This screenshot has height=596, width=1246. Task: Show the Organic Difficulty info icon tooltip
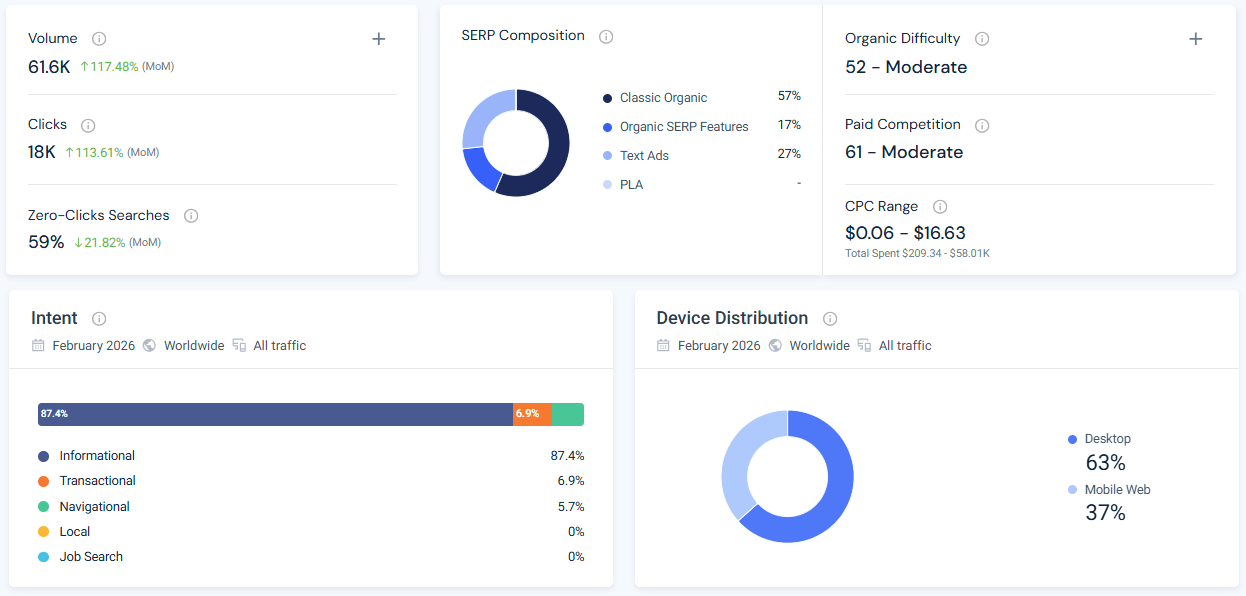tap(982, 39)
